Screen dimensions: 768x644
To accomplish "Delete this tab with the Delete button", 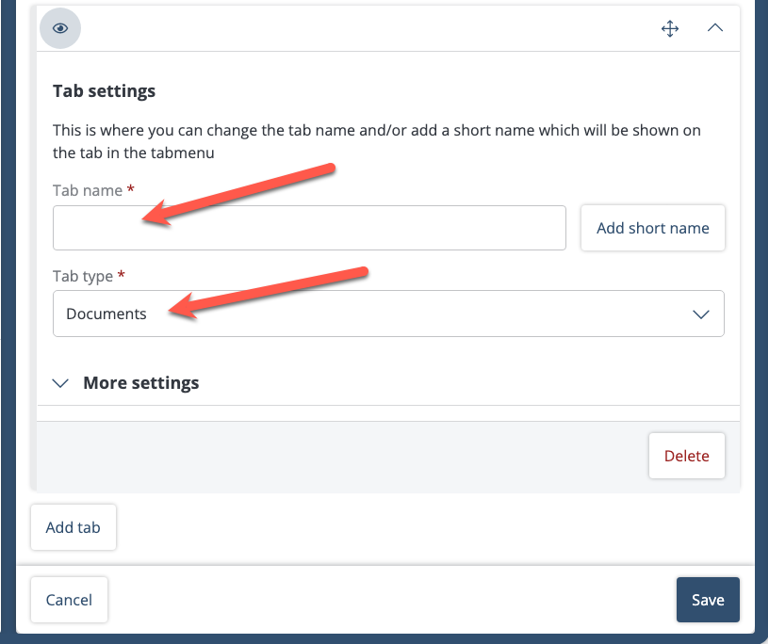I will 687,455.
